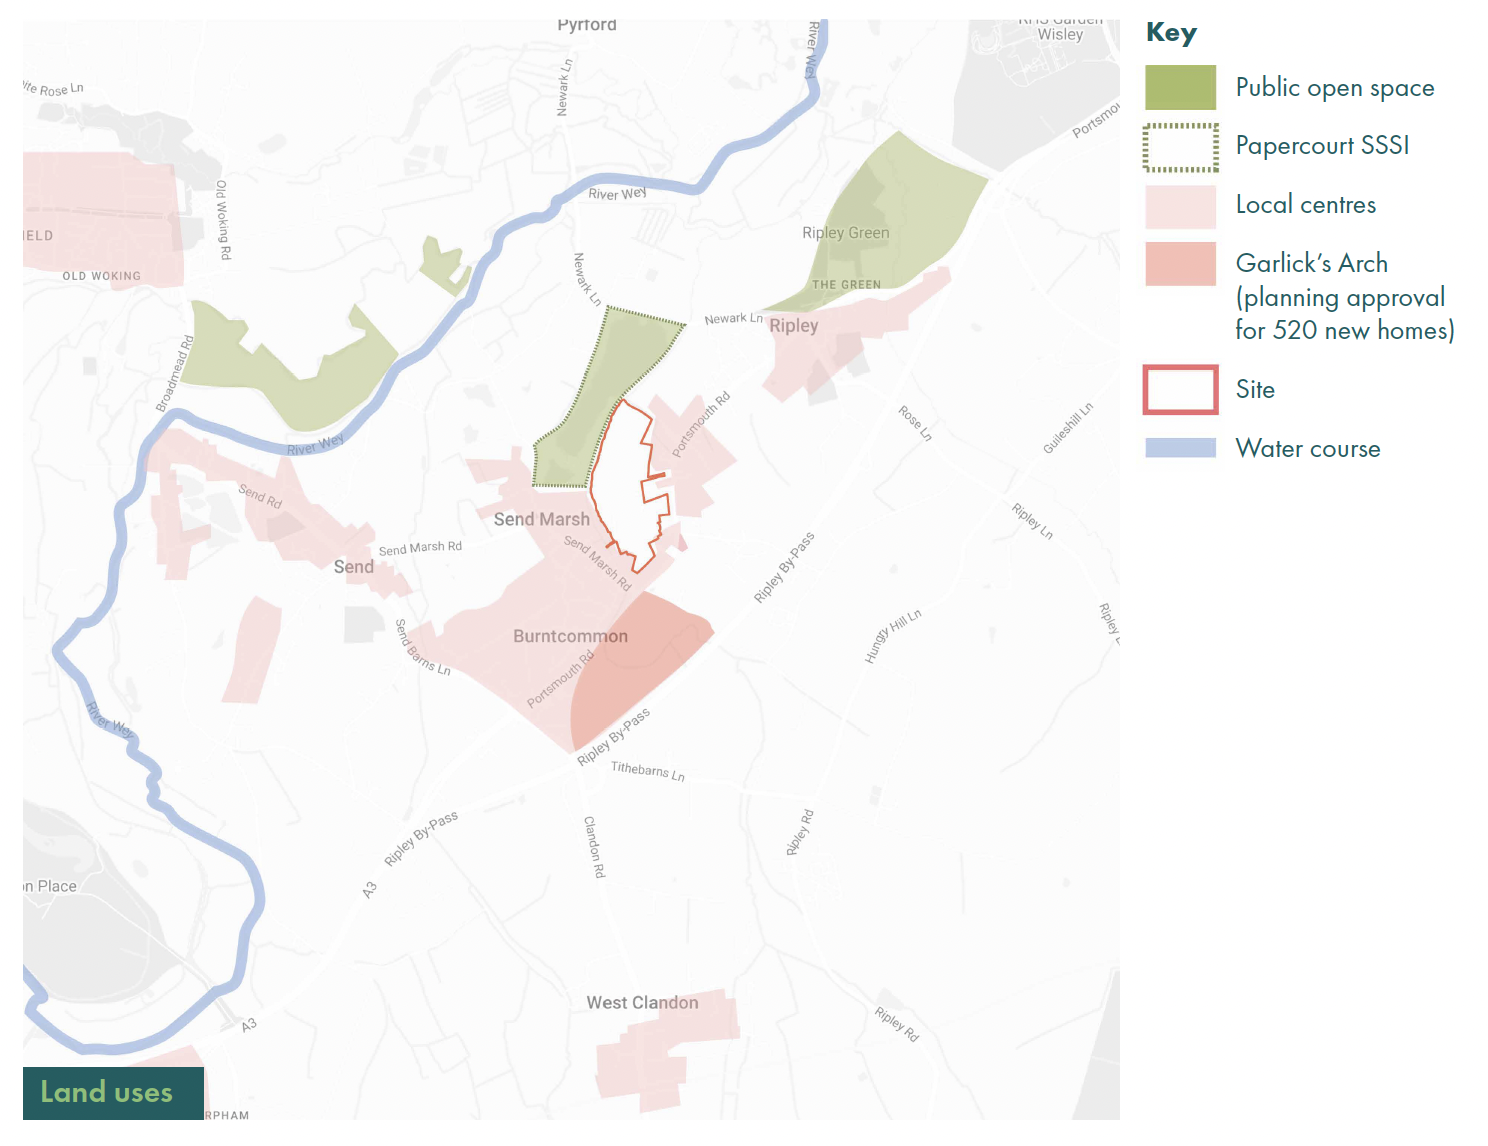This screenshot has height=1146, width=1488.
Task: Click the Public open space green swatch
Action: pyautogui.click(x=1180, y=88)
